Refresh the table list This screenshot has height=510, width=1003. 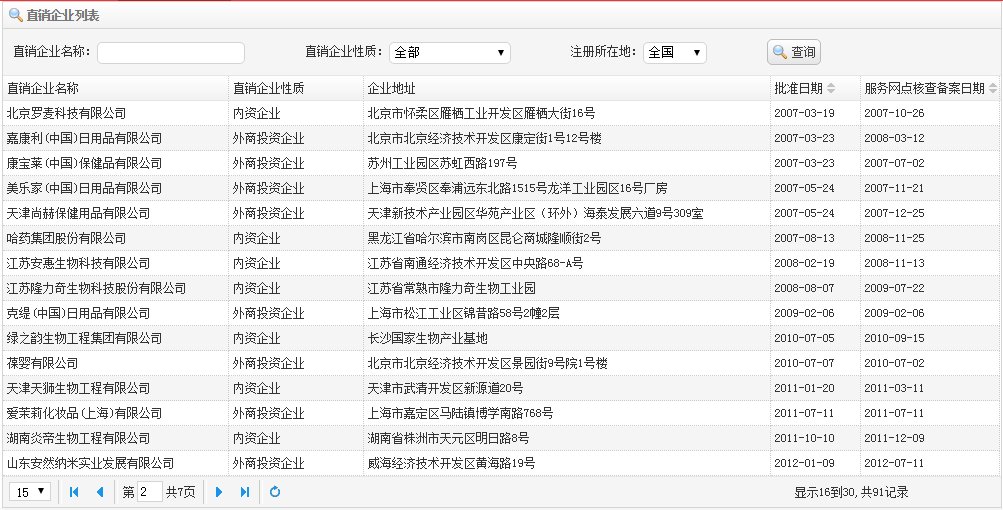275,492
